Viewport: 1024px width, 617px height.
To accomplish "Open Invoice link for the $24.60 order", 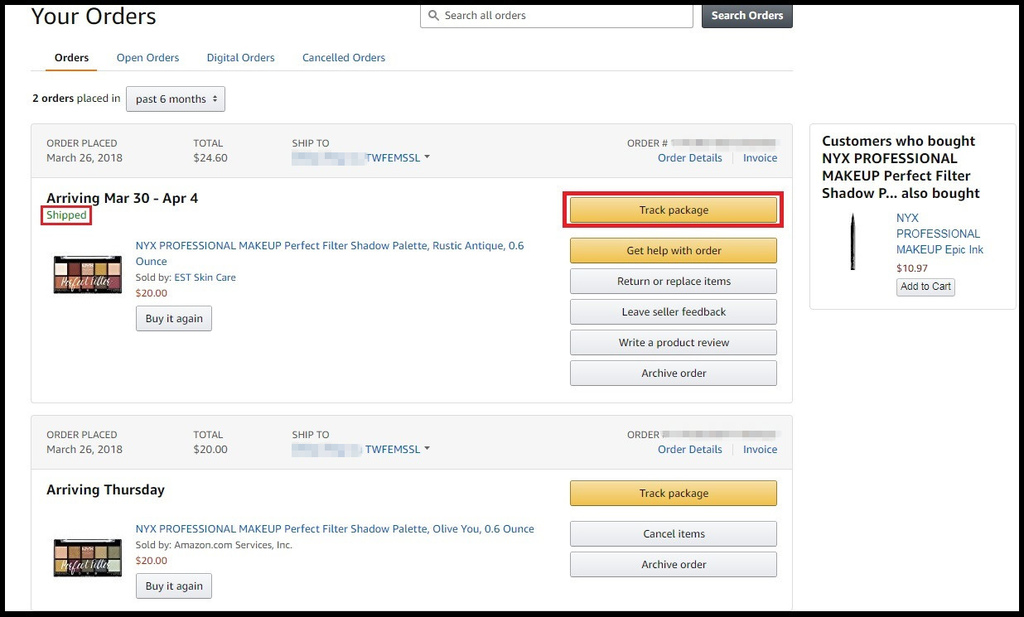I will coord(760,158).
